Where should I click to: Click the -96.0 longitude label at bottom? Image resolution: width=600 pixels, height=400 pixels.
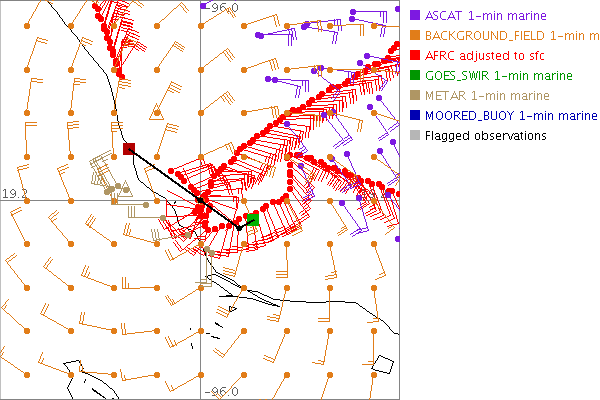click(221, 392)
